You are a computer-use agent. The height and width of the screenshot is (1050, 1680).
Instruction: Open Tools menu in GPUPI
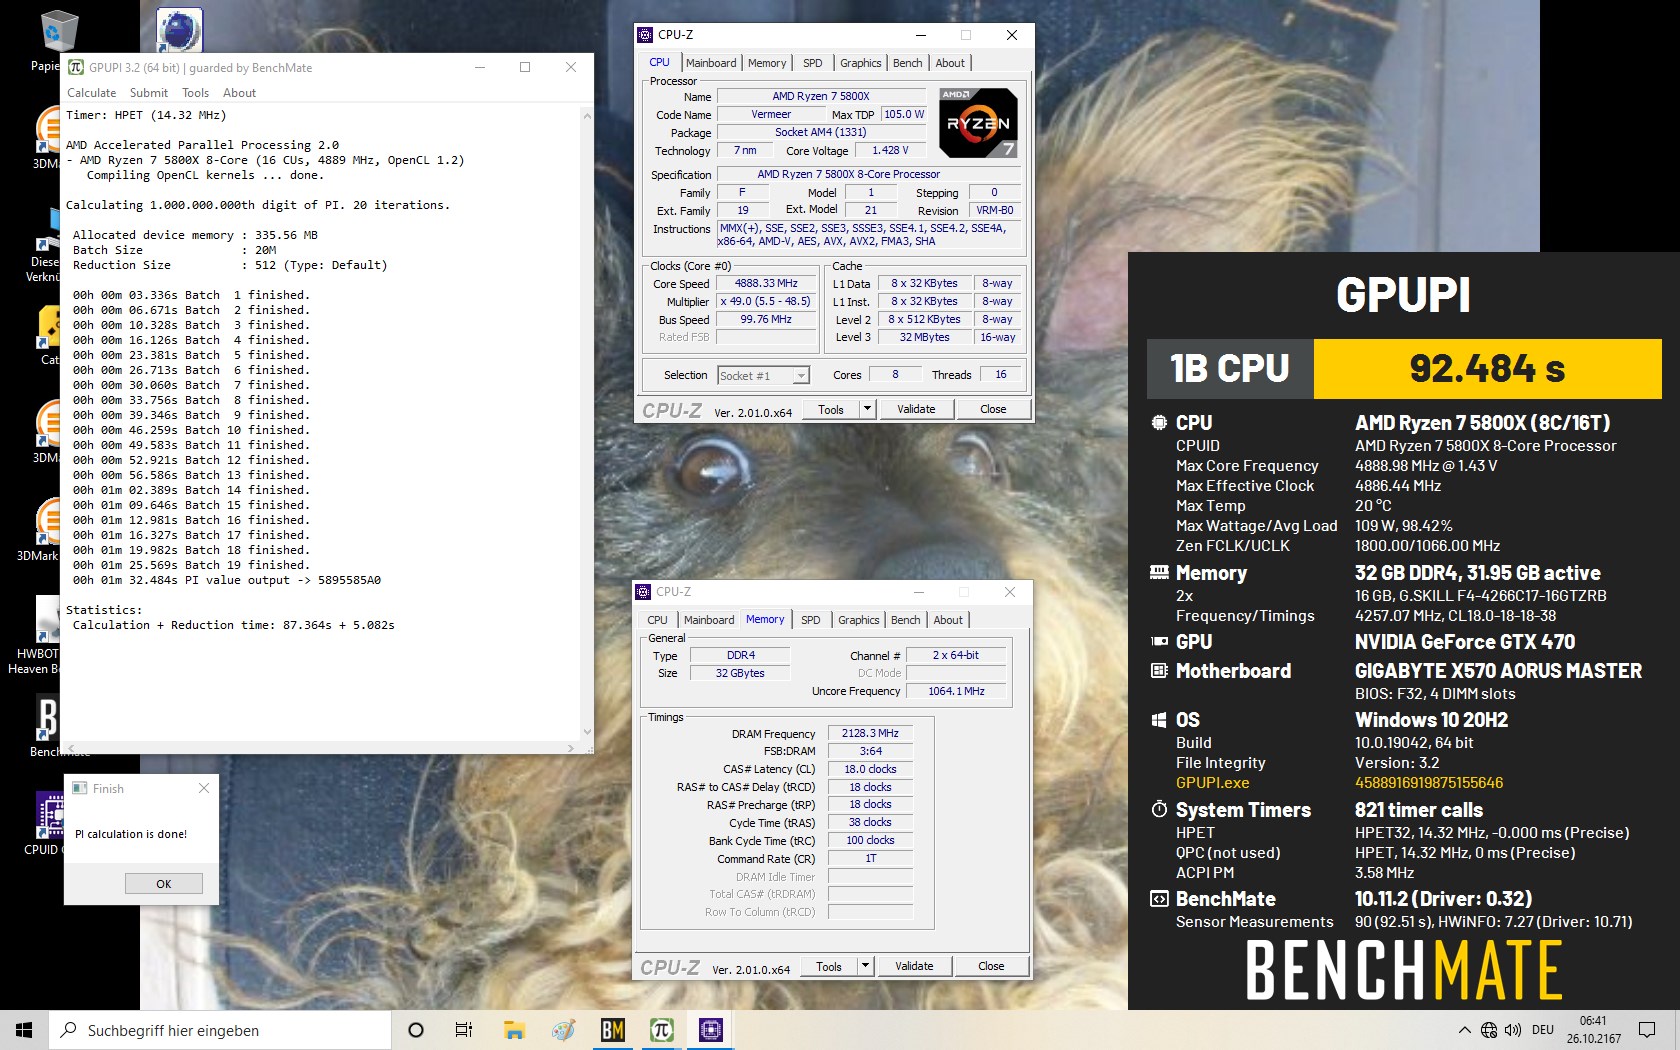195,93
